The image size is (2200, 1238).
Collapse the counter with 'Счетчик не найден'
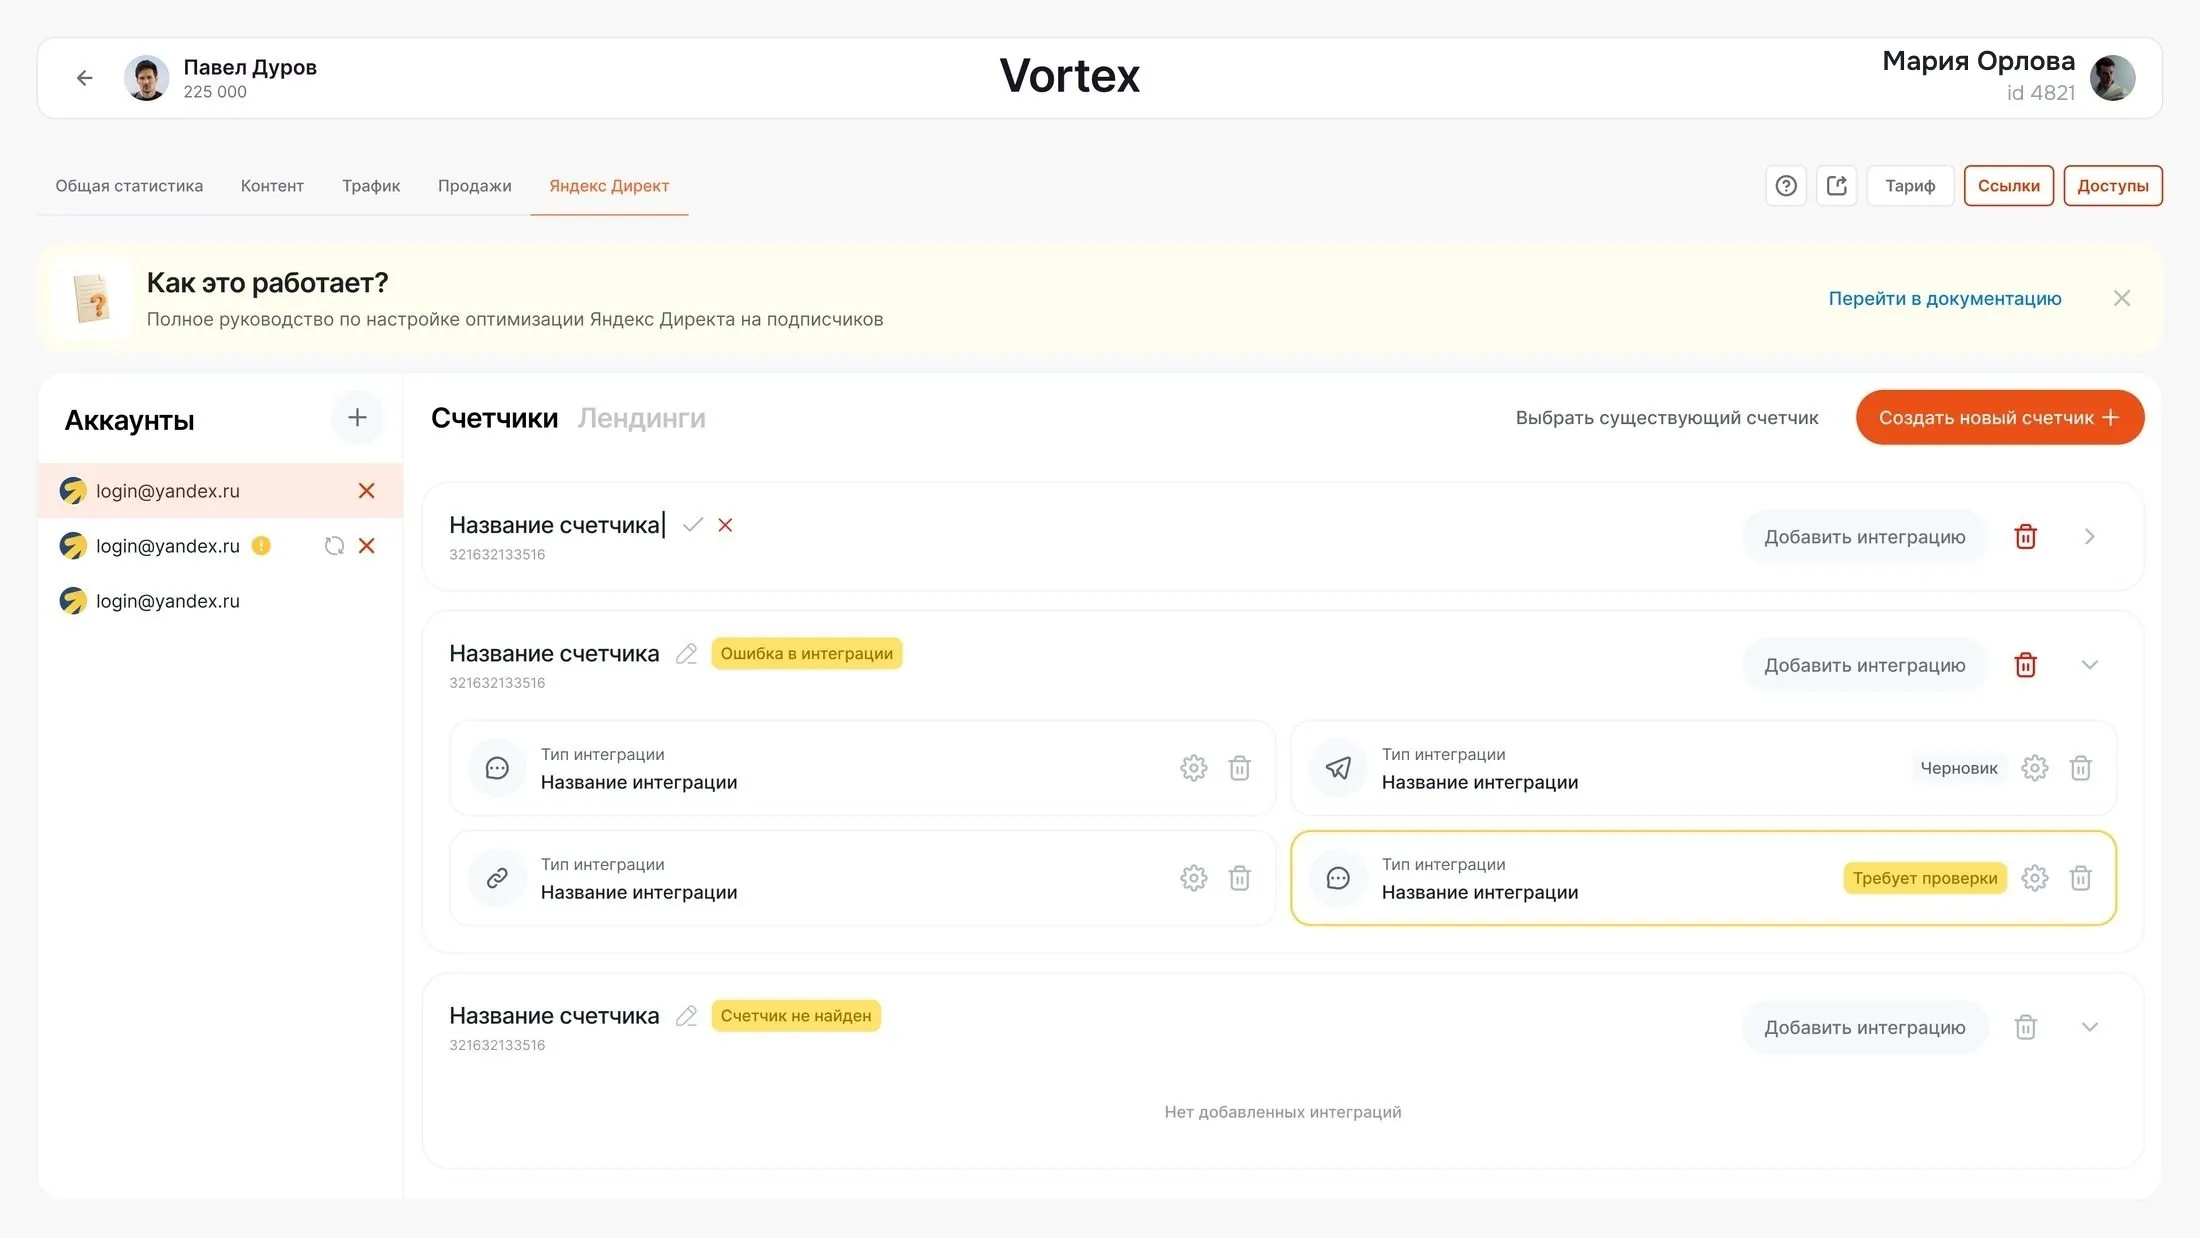[x=2090, y=1027]
